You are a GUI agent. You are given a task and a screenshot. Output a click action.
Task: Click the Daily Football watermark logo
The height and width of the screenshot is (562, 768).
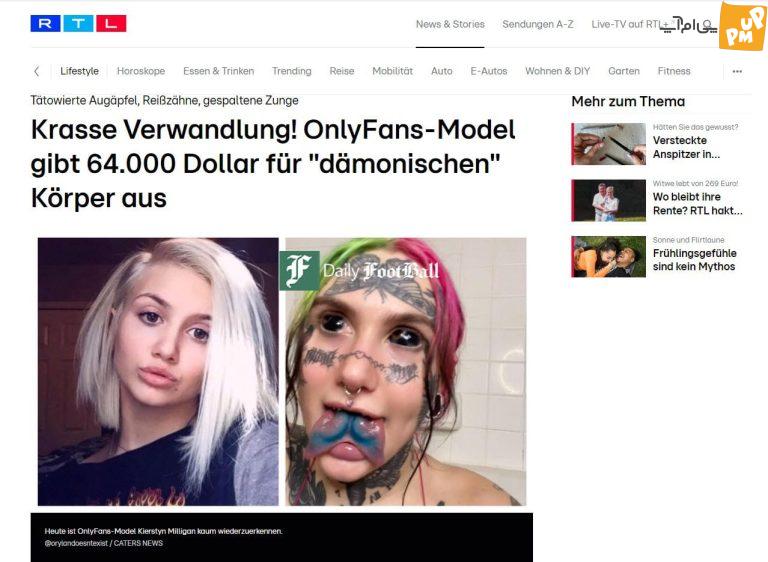click(359, 270)
